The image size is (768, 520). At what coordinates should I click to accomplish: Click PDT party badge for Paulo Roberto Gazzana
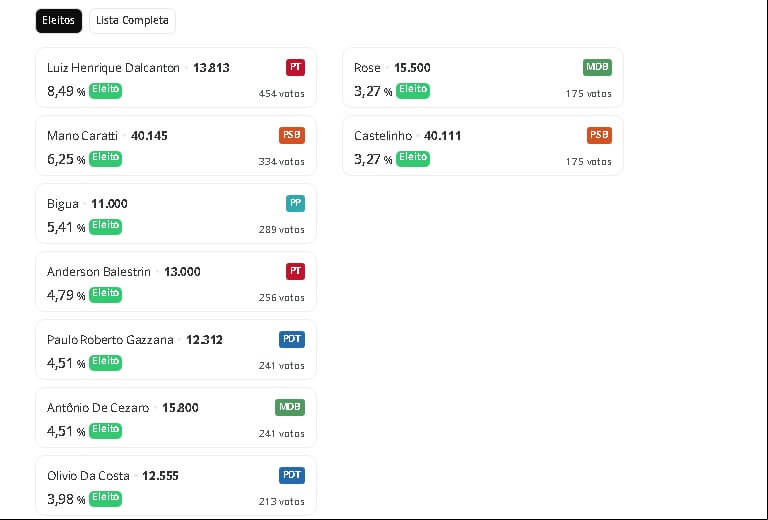[292, 339]
